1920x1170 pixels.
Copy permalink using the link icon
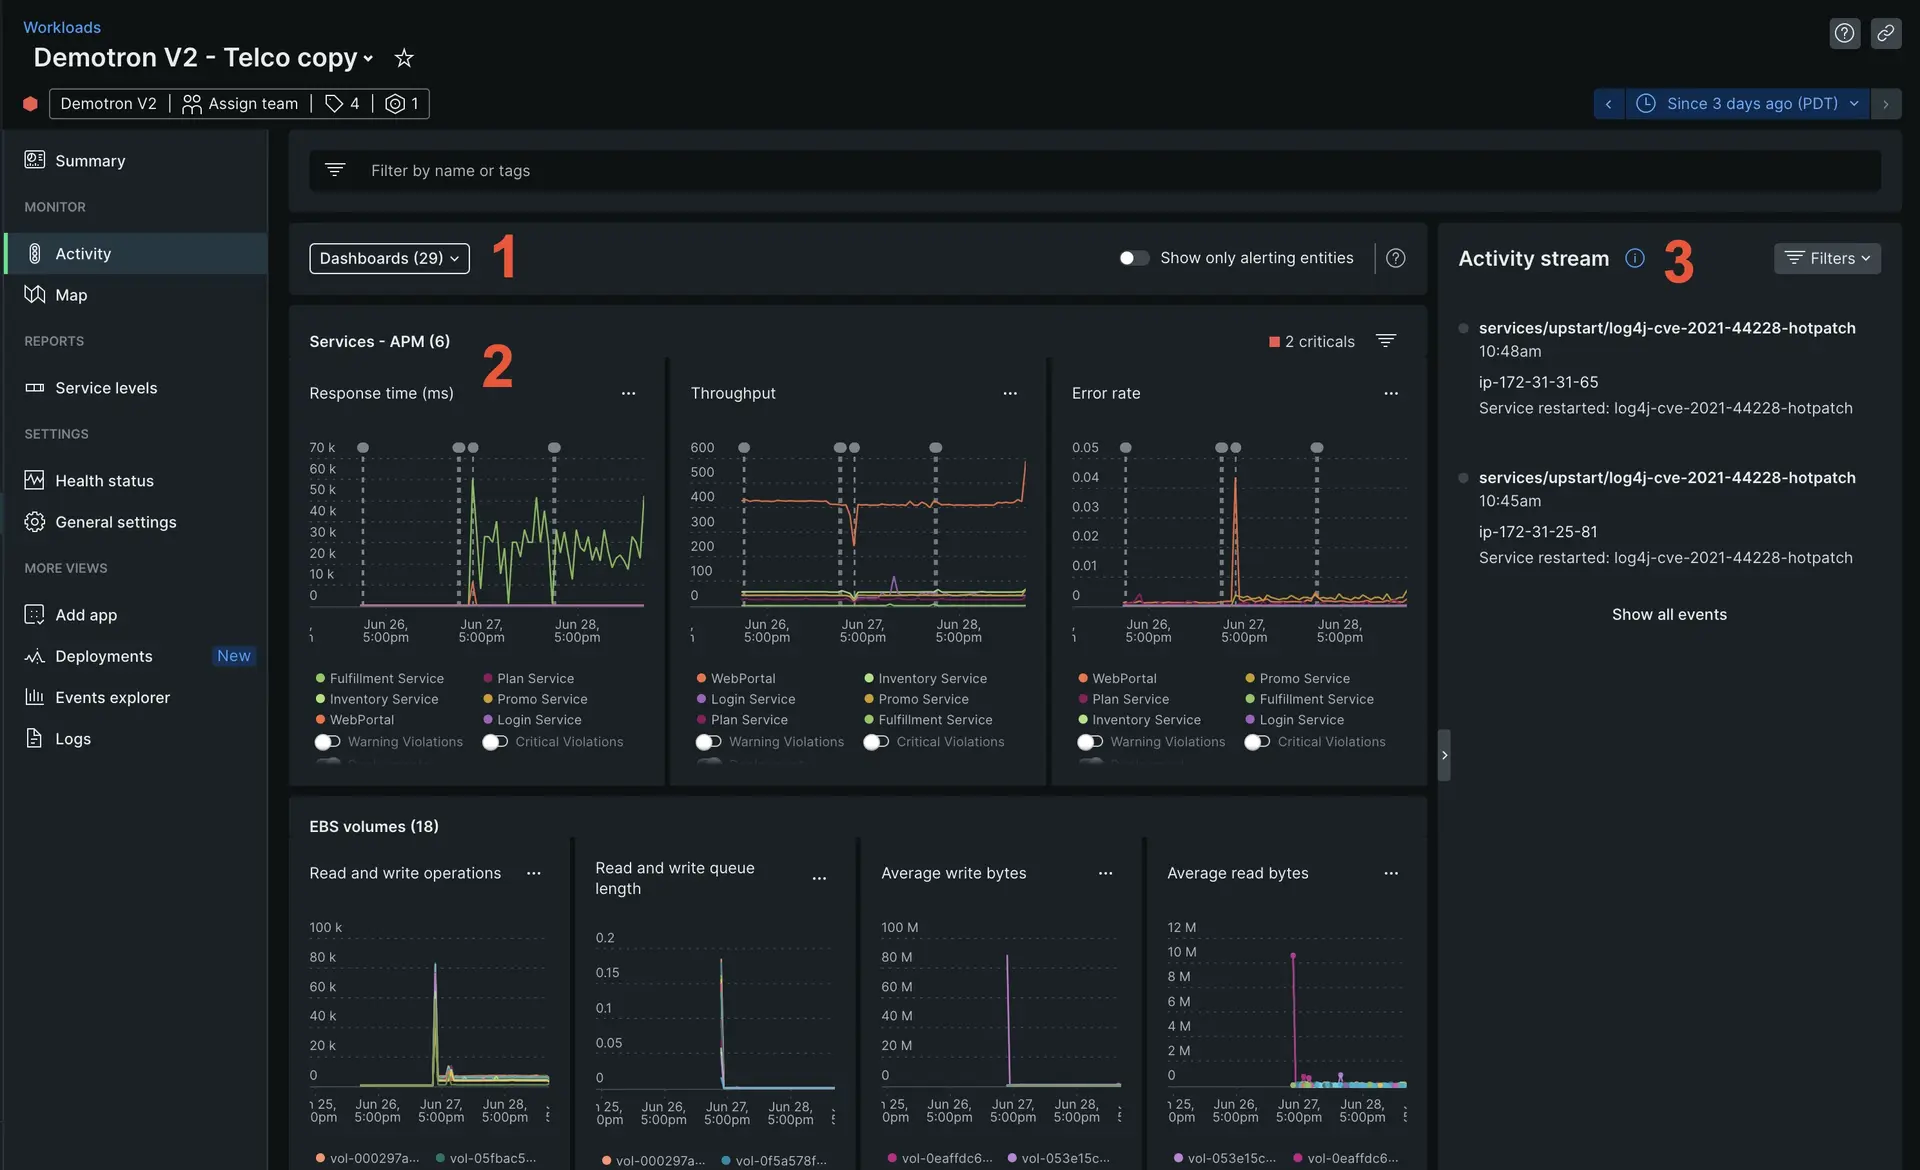(x=1885, y=33)
